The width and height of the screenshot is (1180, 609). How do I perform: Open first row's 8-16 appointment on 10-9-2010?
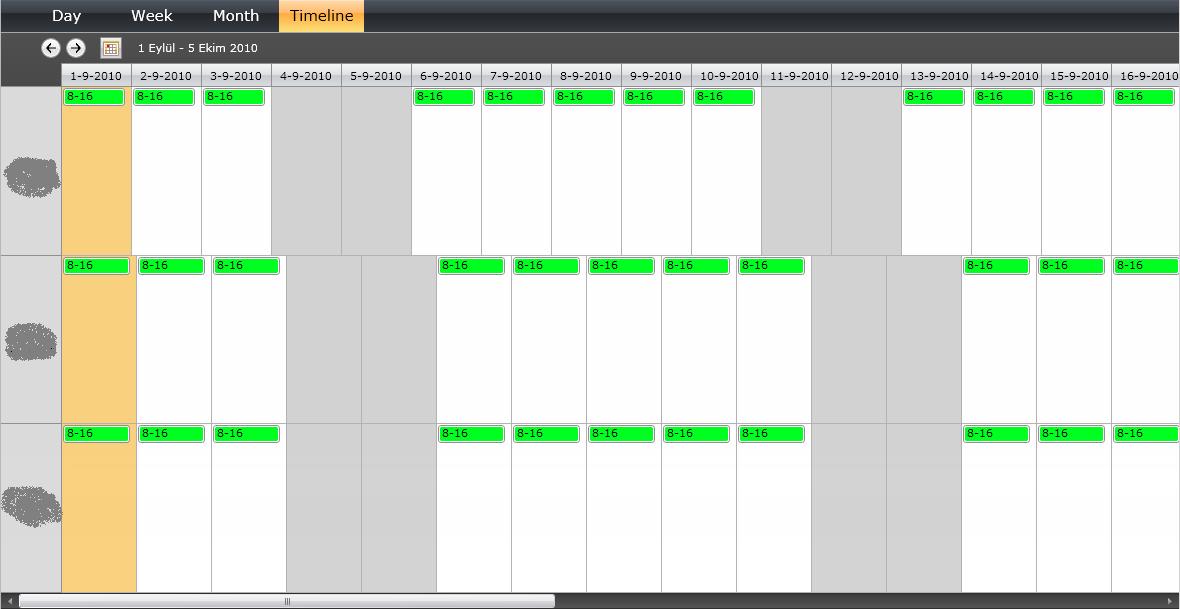[x=724, y=97]
